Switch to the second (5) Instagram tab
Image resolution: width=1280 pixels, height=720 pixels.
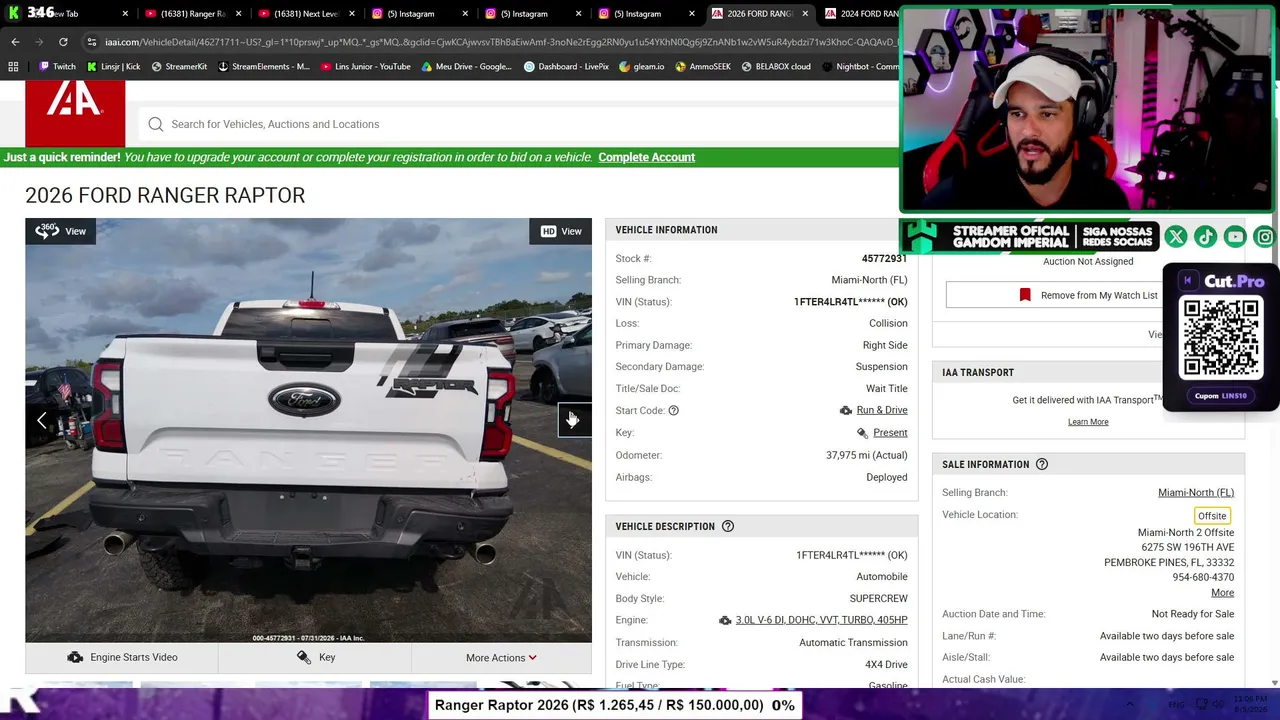523,14
